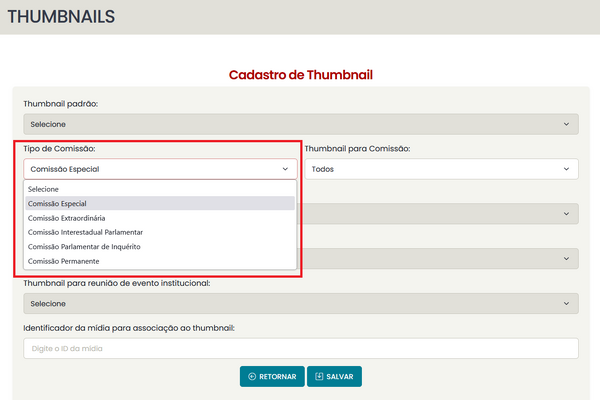
Task: Click the Cadastro de Thumbnail heading
Action: point(301,75)
